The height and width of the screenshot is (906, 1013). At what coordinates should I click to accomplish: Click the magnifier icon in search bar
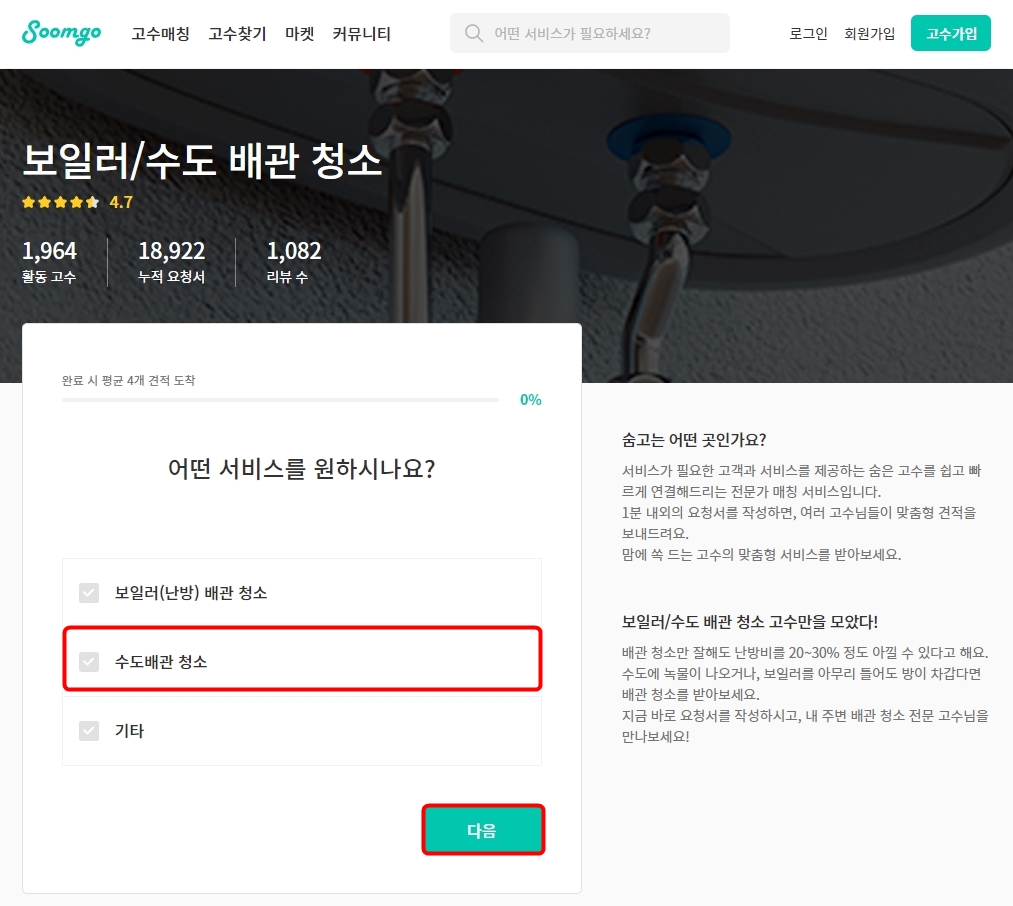click(472, 33)
